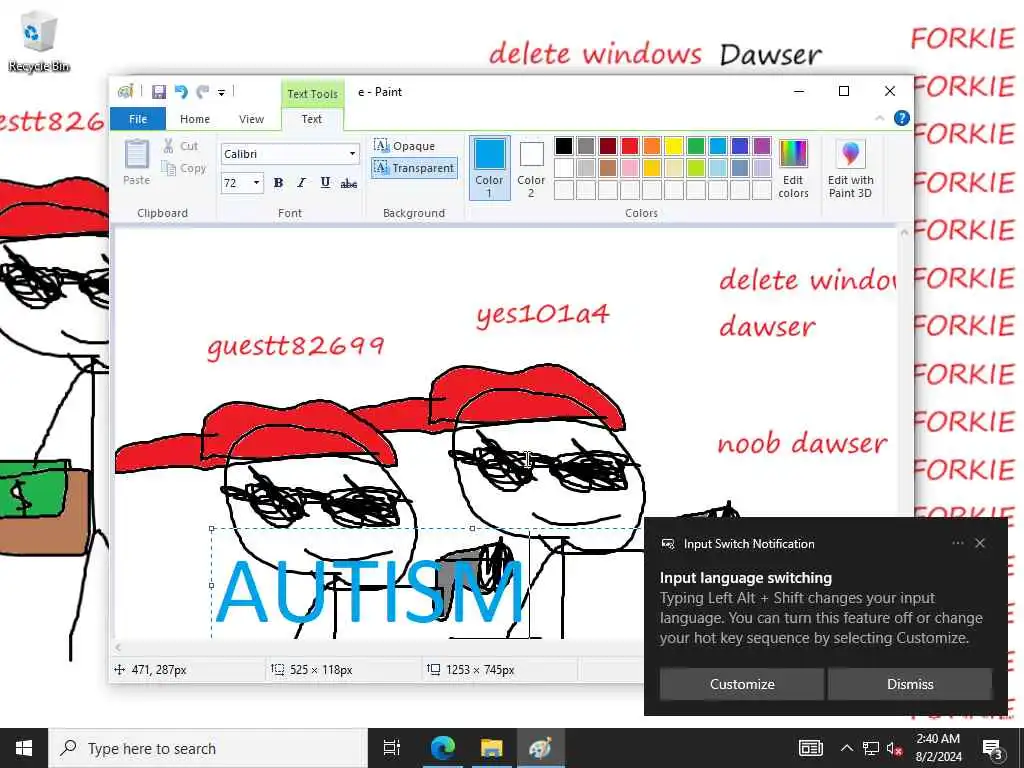Choose the purple palette swatch
Viewport: 1024px width, 768px height.
[x=761, y=146]
